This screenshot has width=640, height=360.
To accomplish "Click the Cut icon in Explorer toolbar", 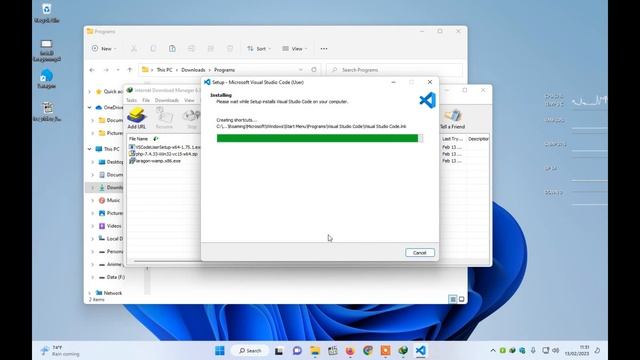I will point(134,49).
